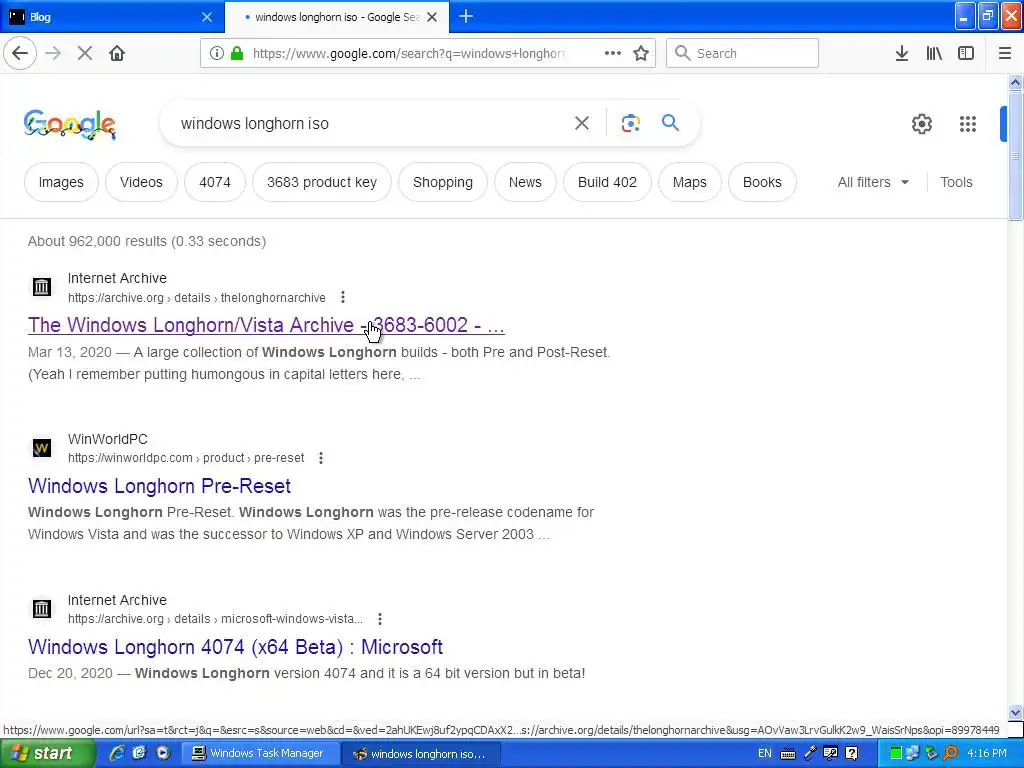Click the EN language indicator
The width and height of the screenshot is (1024, 768).
click(x=765, y=754)
